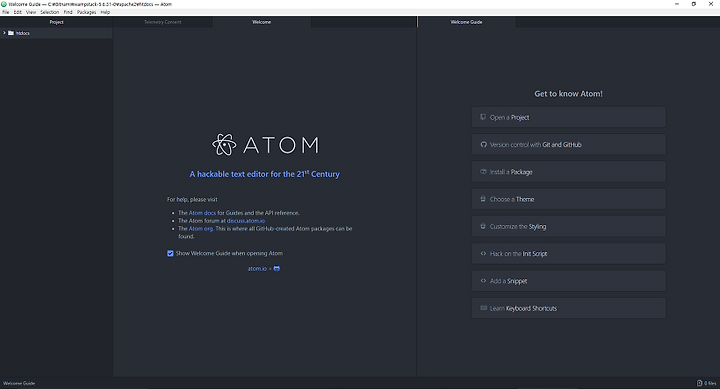
Task: Open the Find menu
Action: 68,12
